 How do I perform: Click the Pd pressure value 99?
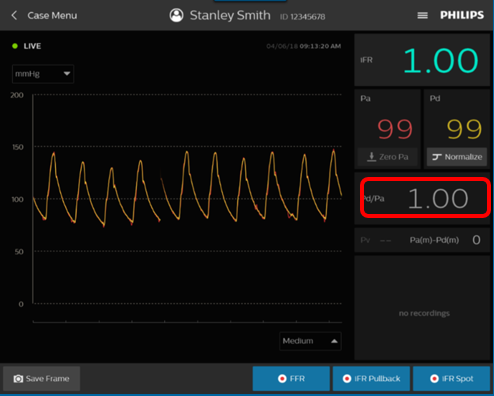[x=464, y=129]
